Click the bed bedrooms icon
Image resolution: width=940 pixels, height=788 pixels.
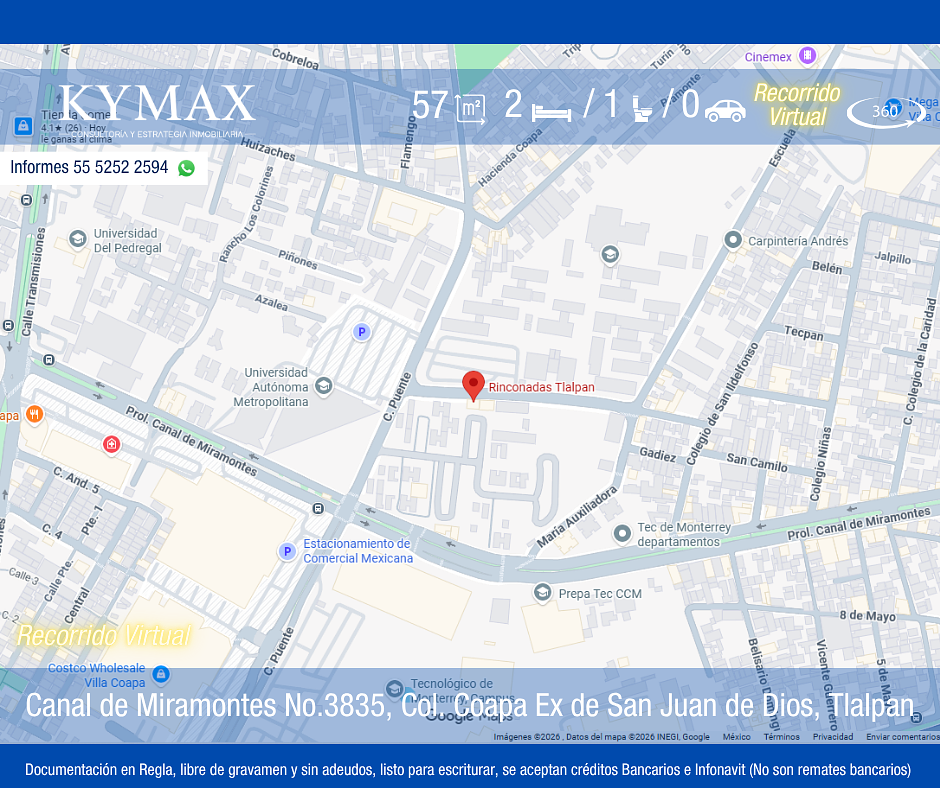(551, 112)
